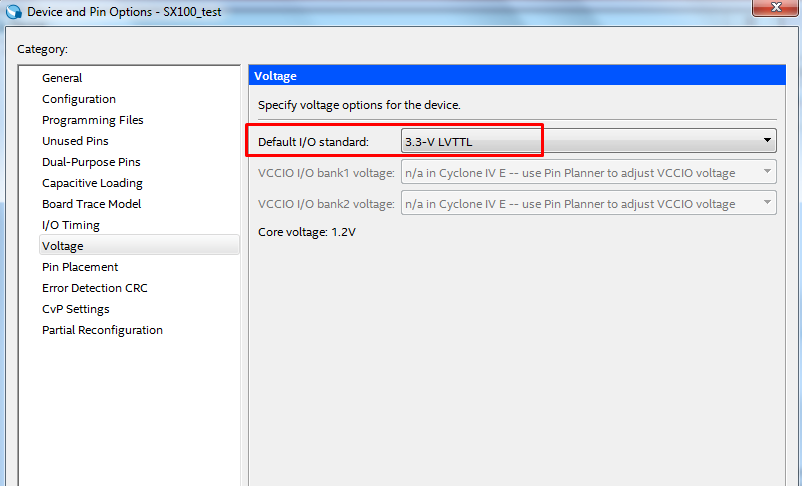Click the 'Default I/O standard:' label
The height and width of the screenshot is (486, 802).
pos(313,142)
